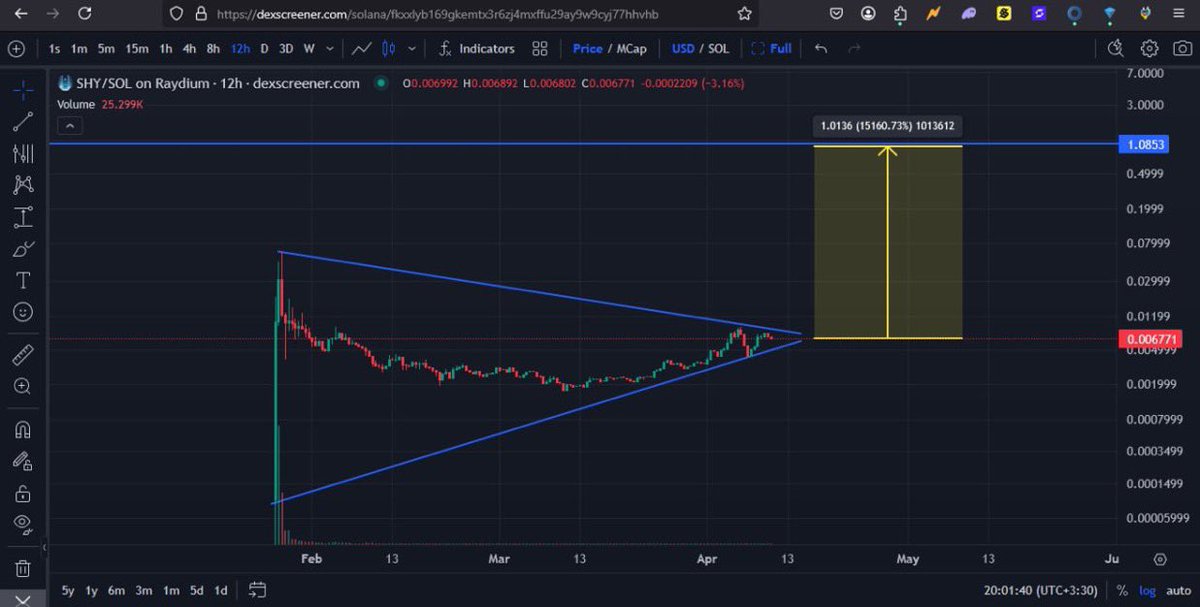Undo the last chart action
Image resolution: width=1200 pixels, height=607 pixels.
click(x=821, y=48)
